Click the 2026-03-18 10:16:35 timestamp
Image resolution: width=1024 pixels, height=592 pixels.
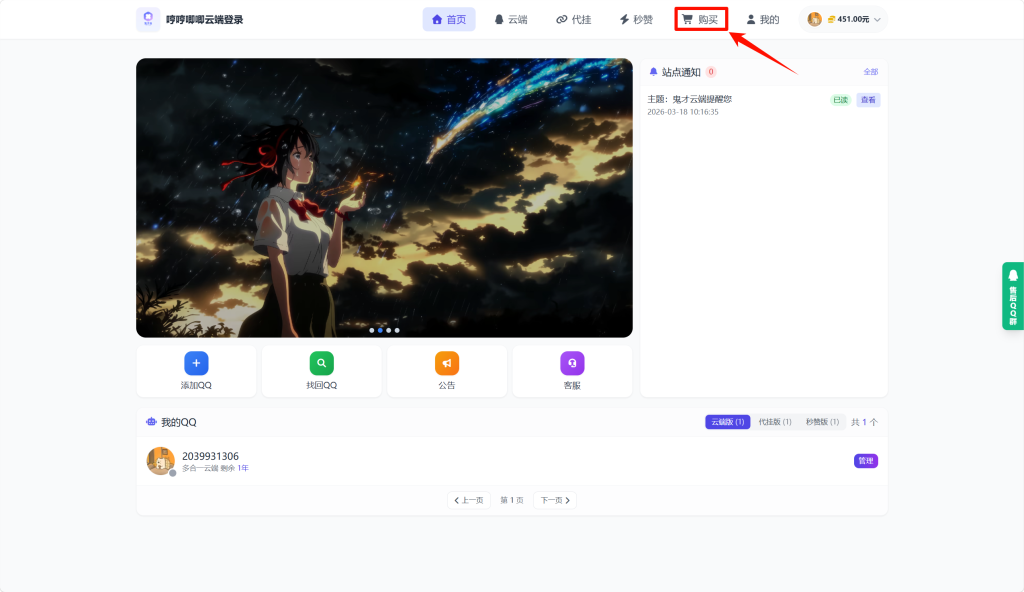click(x=682, y=112)
